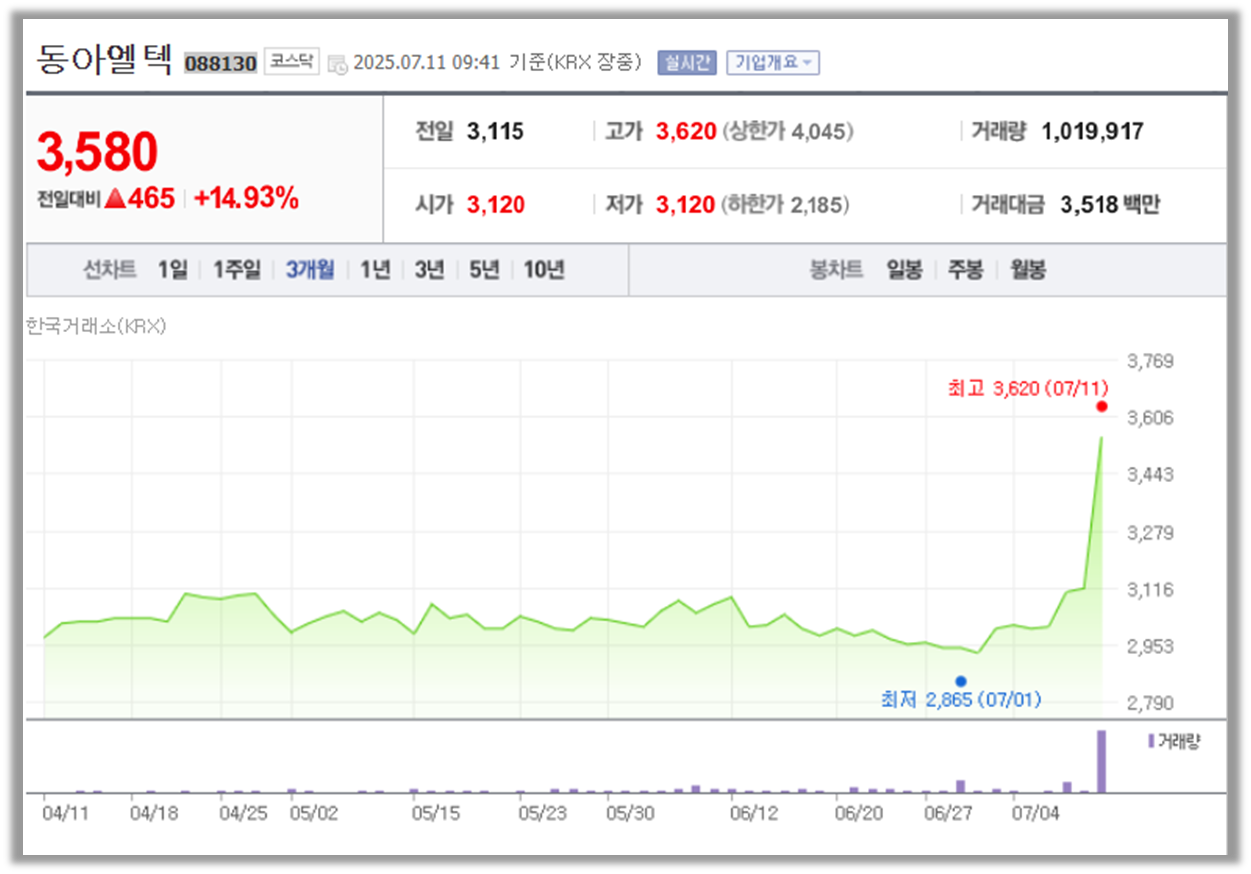Image resolution: width=1251 pixels, height=874 pixels.
Task: Click the red highest-price dot
Action: (x=1101, y=406)
